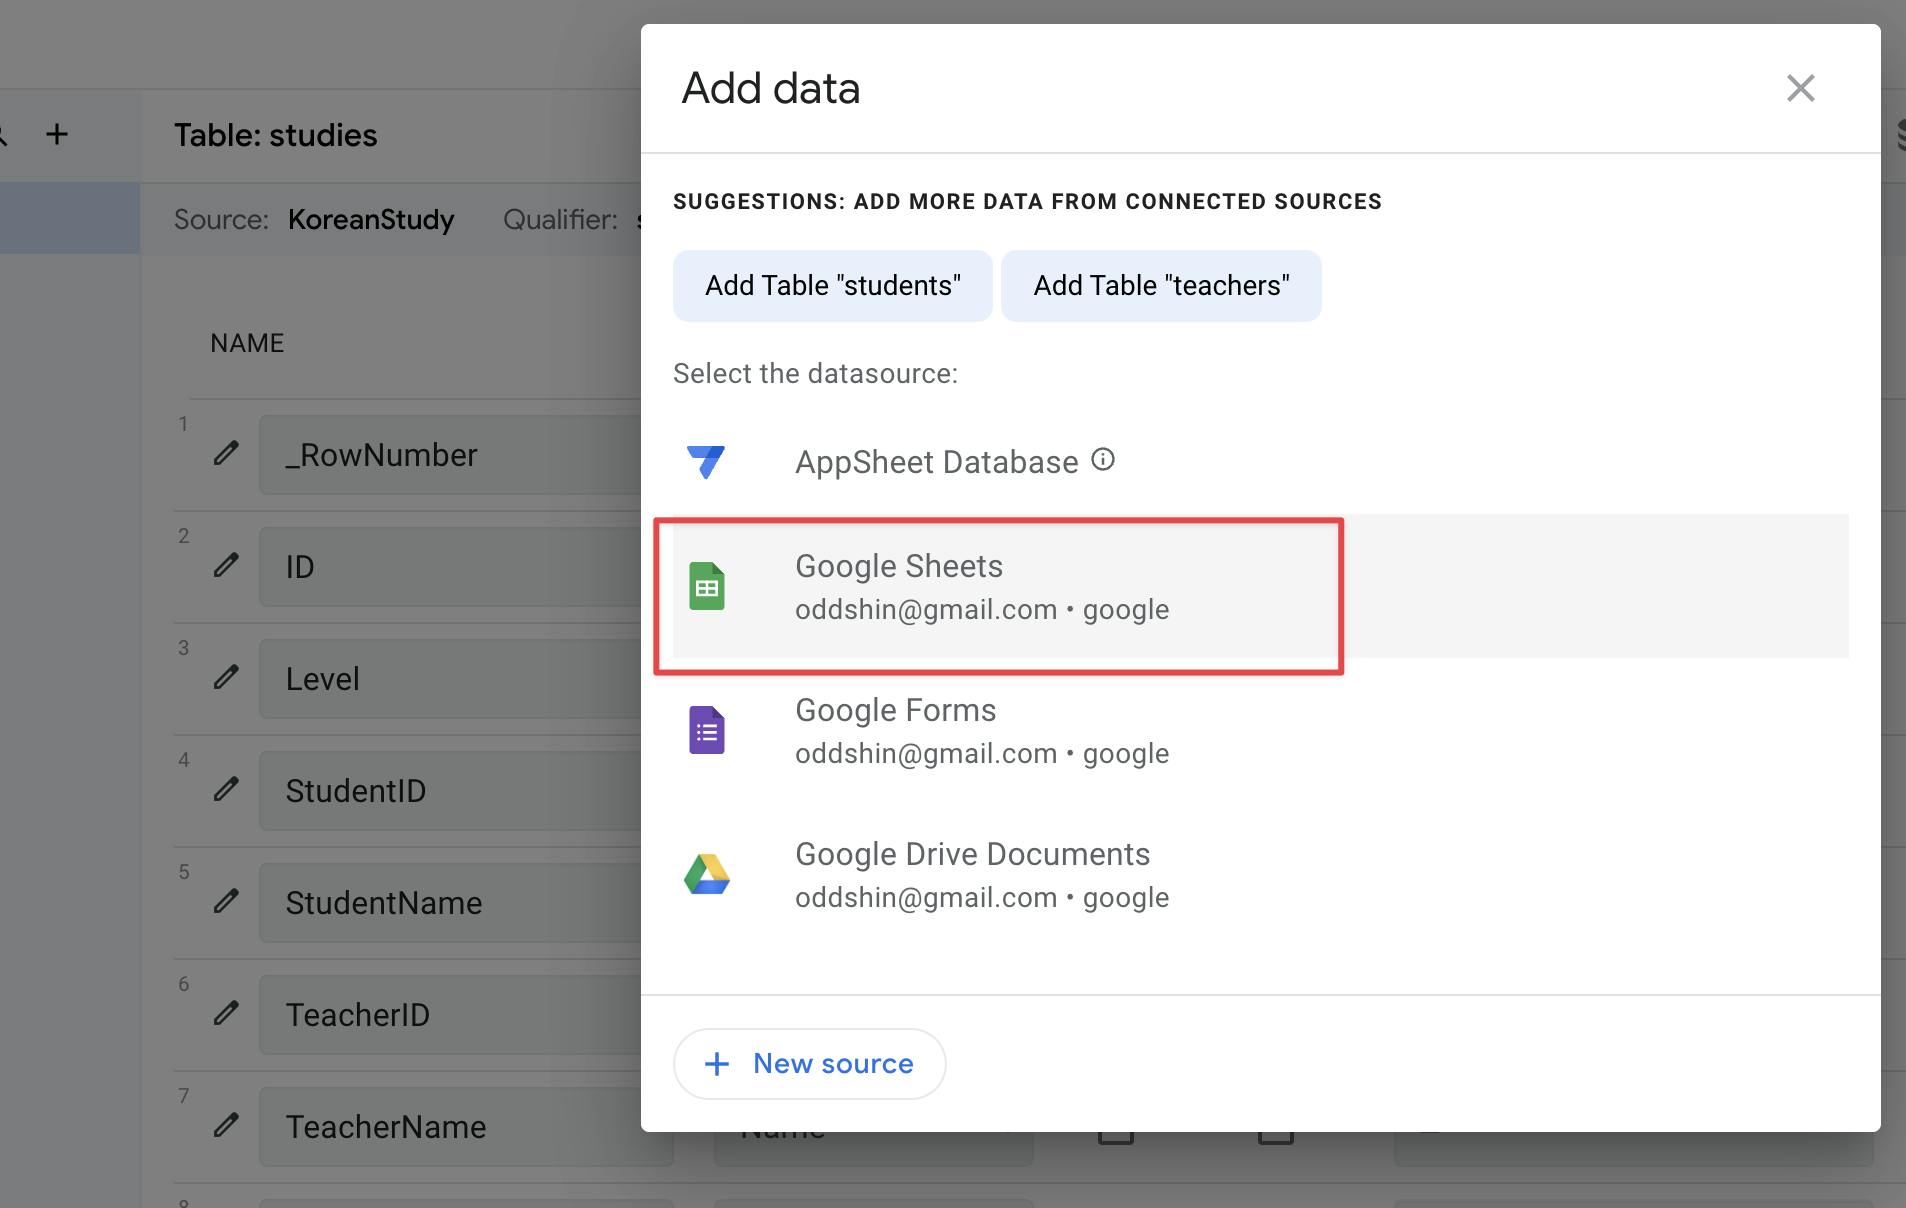Image resolution: width=1906 pixels, height=1208 pixels.
Task: Click the StudentID column name field
Action: (x=450, y=791)
